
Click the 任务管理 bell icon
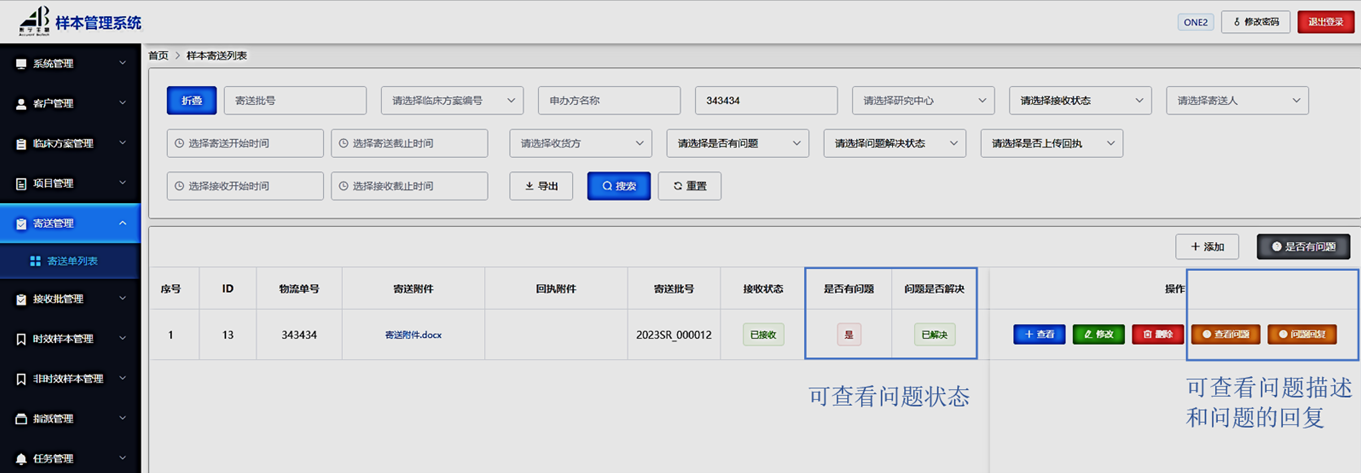pos(21,459)
